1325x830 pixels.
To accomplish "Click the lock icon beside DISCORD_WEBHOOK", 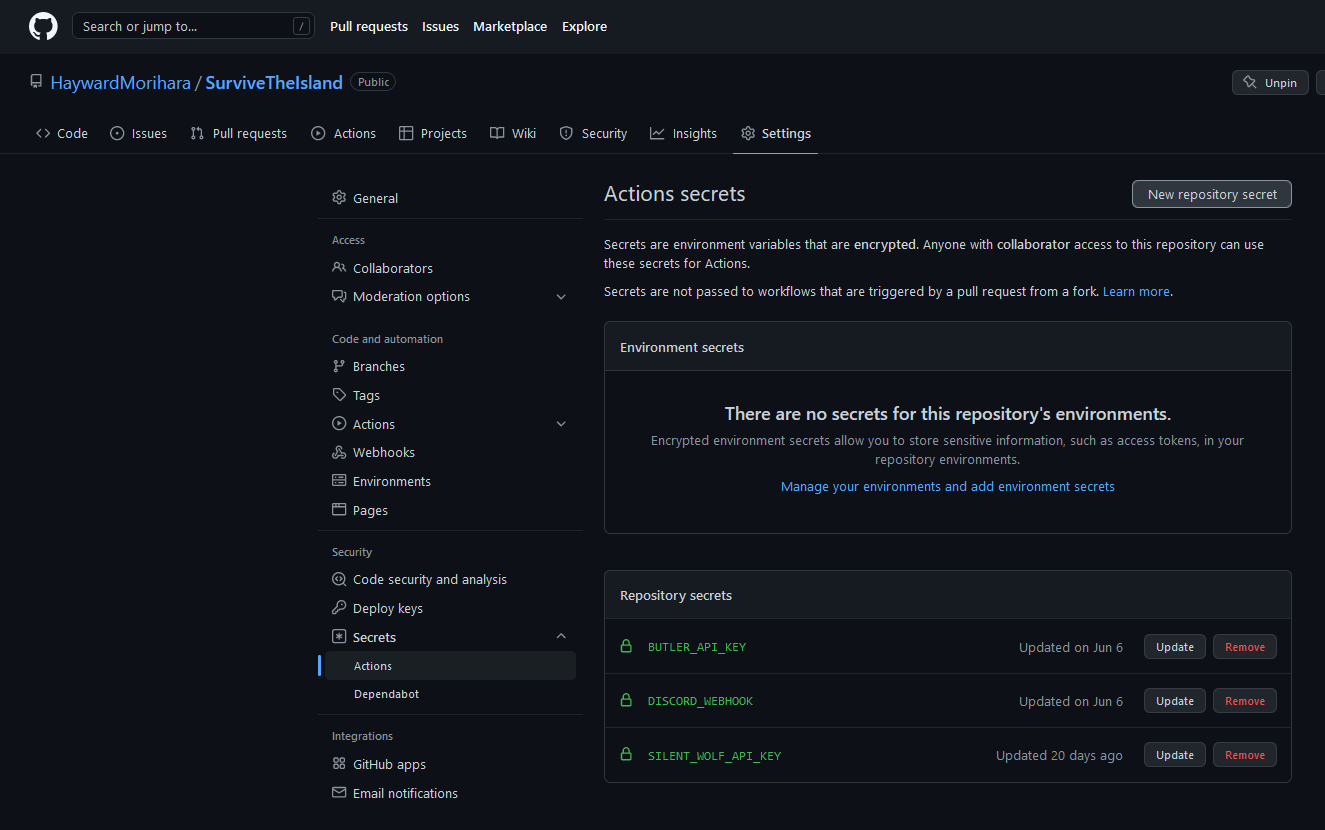I will pos(627,700).
